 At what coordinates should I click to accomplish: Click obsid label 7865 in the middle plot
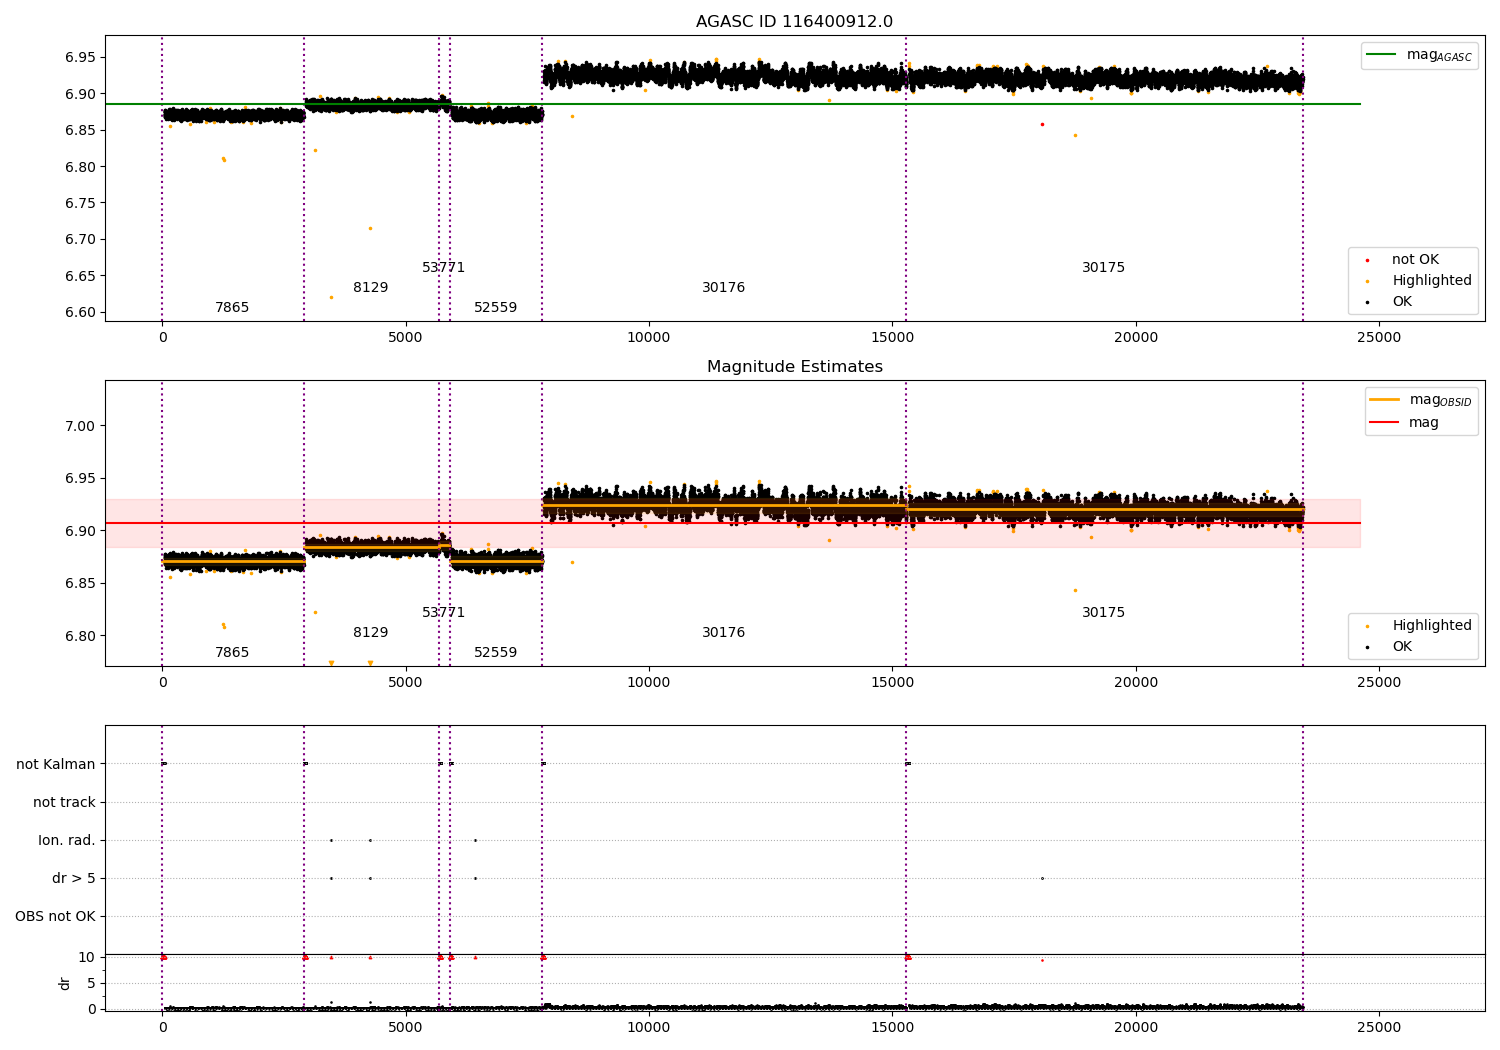(x=232, y=653)
